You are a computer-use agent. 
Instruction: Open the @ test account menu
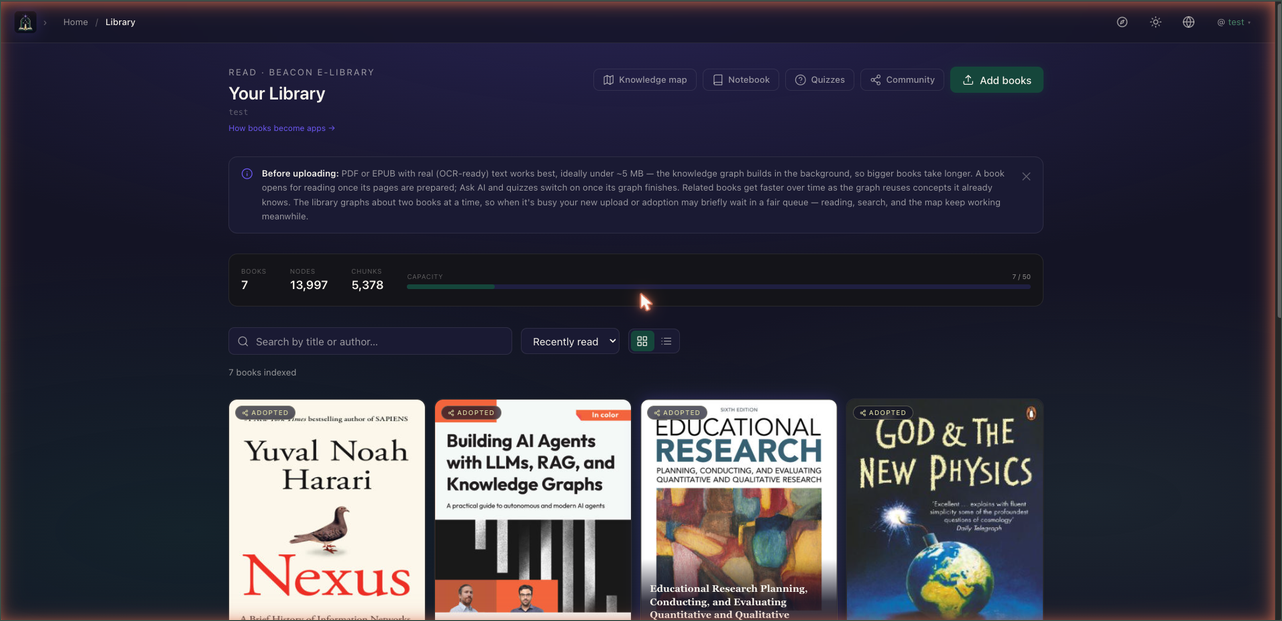point(1234,22)
